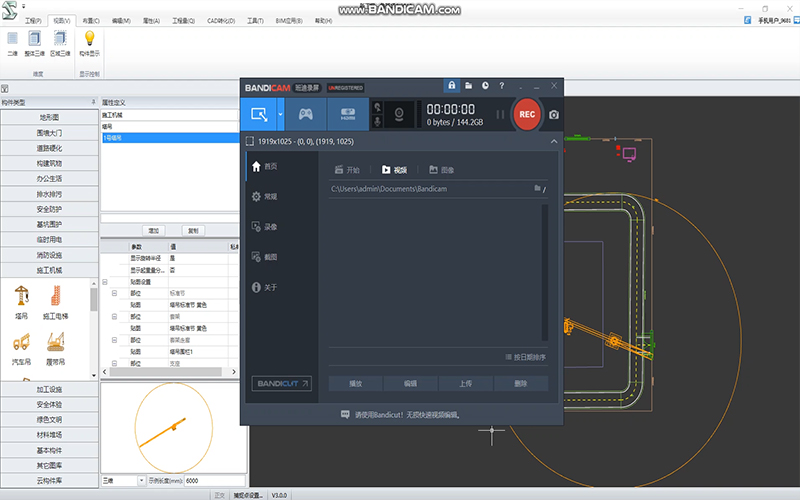Viewport: 800px width, 500px height.
Task: Pick the 塔吊 tower crane component
Action: click(21, 302)
